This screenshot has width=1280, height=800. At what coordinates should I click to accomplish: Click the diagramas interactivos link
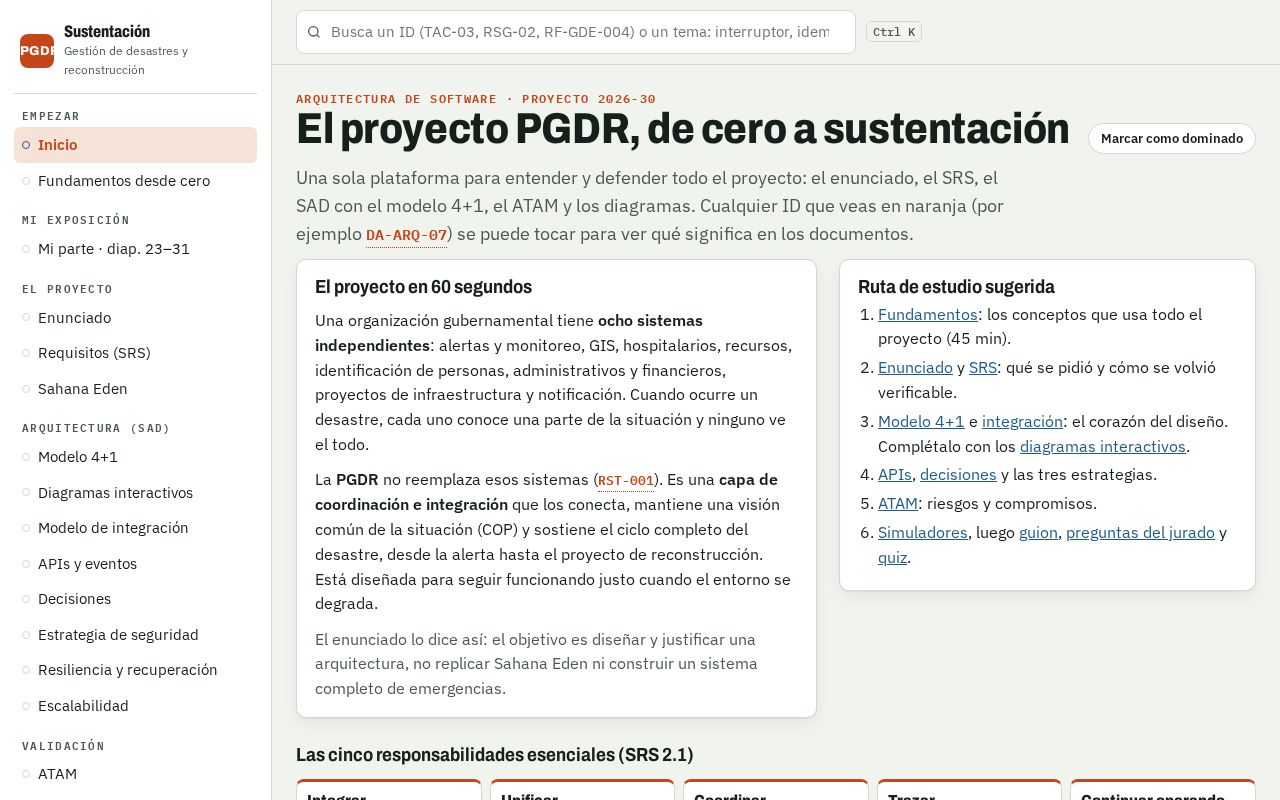coord(1103,447)
